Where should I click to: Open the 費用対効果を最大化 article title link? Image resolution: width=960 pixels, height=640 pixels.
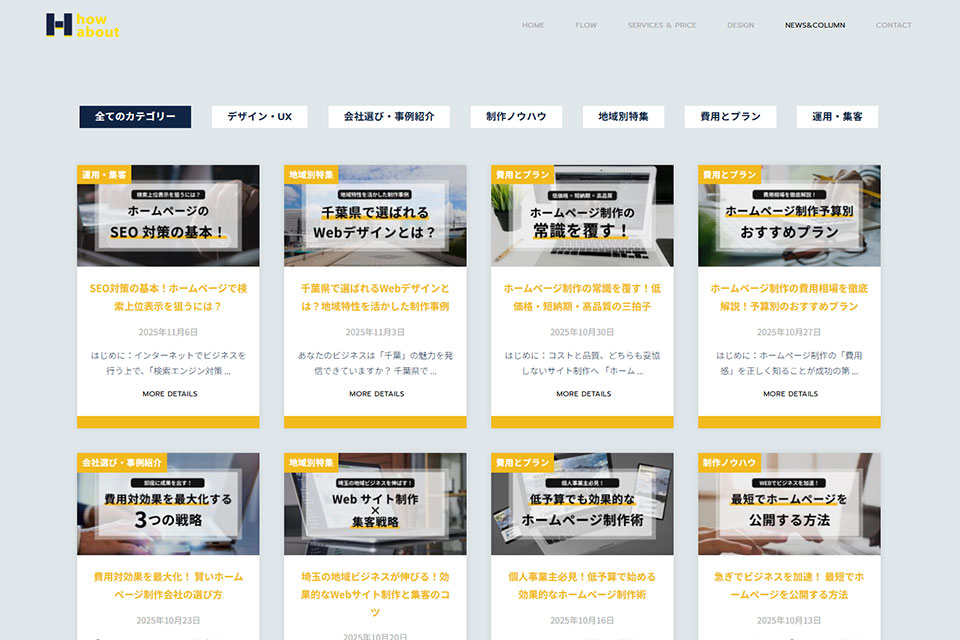pos(168,585)
